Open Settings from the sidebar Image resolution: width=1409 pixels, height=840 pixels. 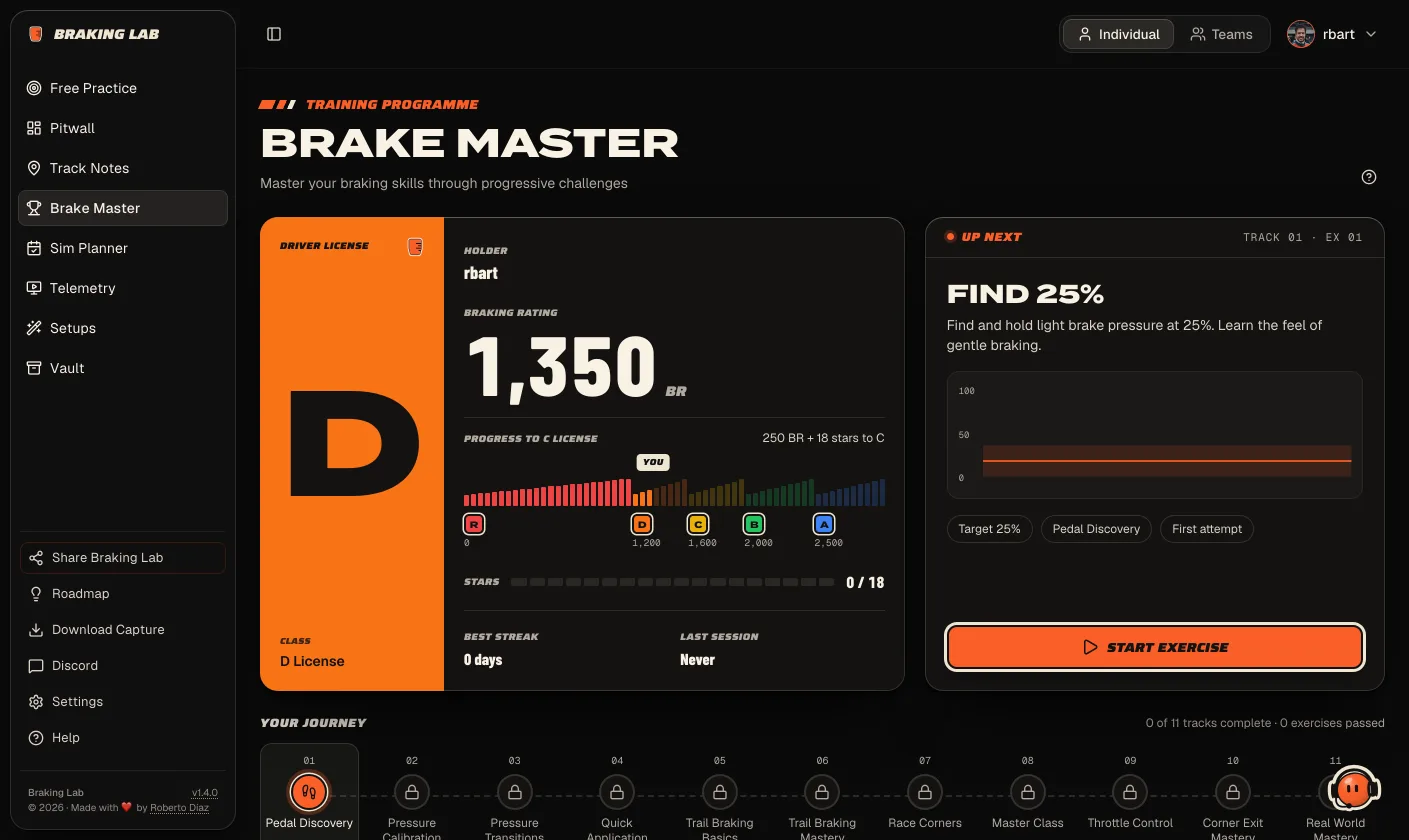[x=123, y=702]
